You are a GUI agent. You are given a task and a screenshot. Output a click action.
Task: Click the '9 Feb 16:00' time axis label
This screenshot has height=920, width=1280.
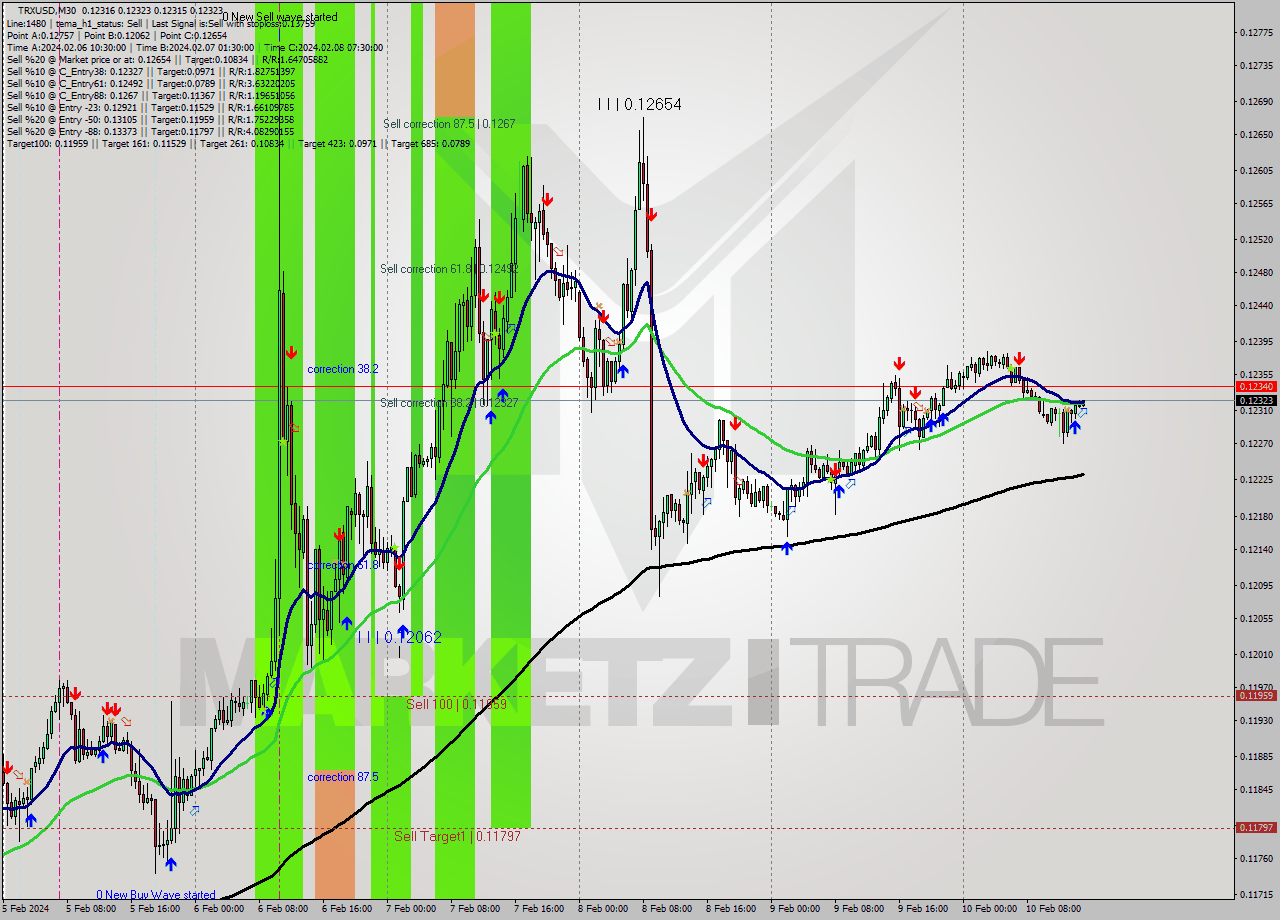(923, 909)
